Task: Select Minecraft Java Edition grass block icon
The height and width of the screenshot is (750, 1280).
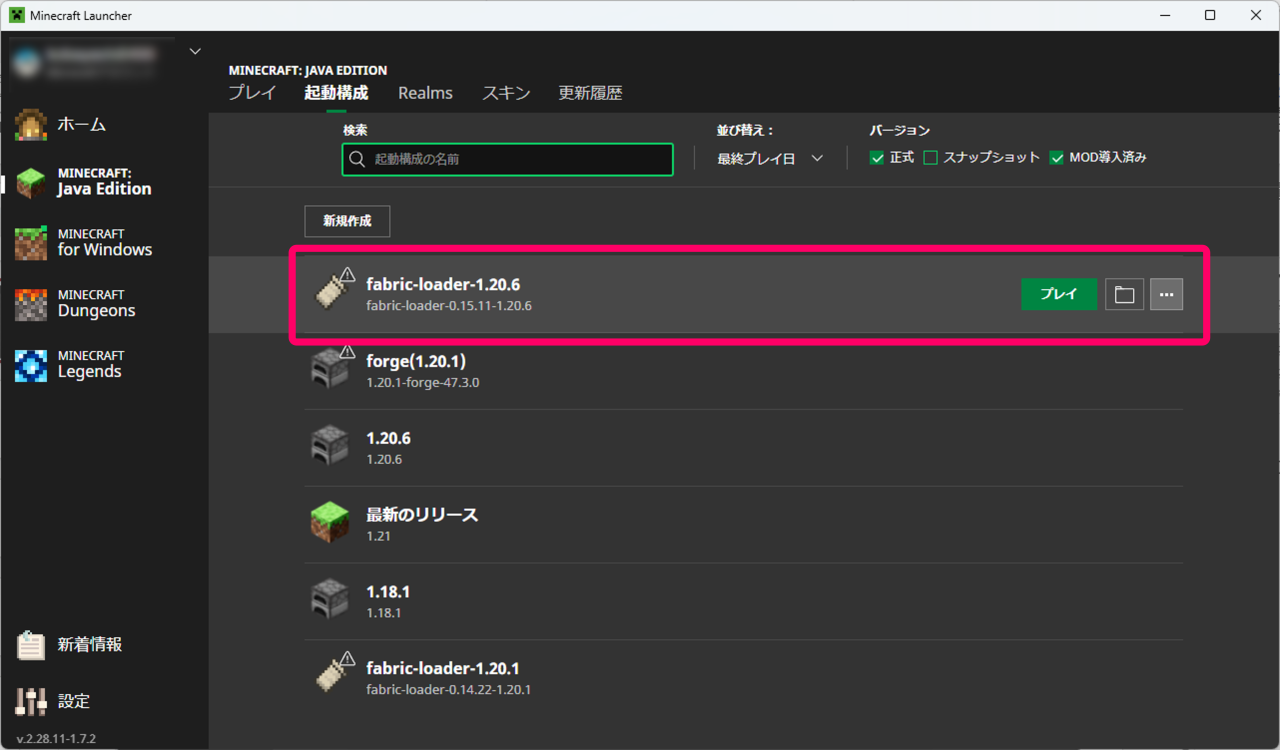Action: tap(31, 182)
